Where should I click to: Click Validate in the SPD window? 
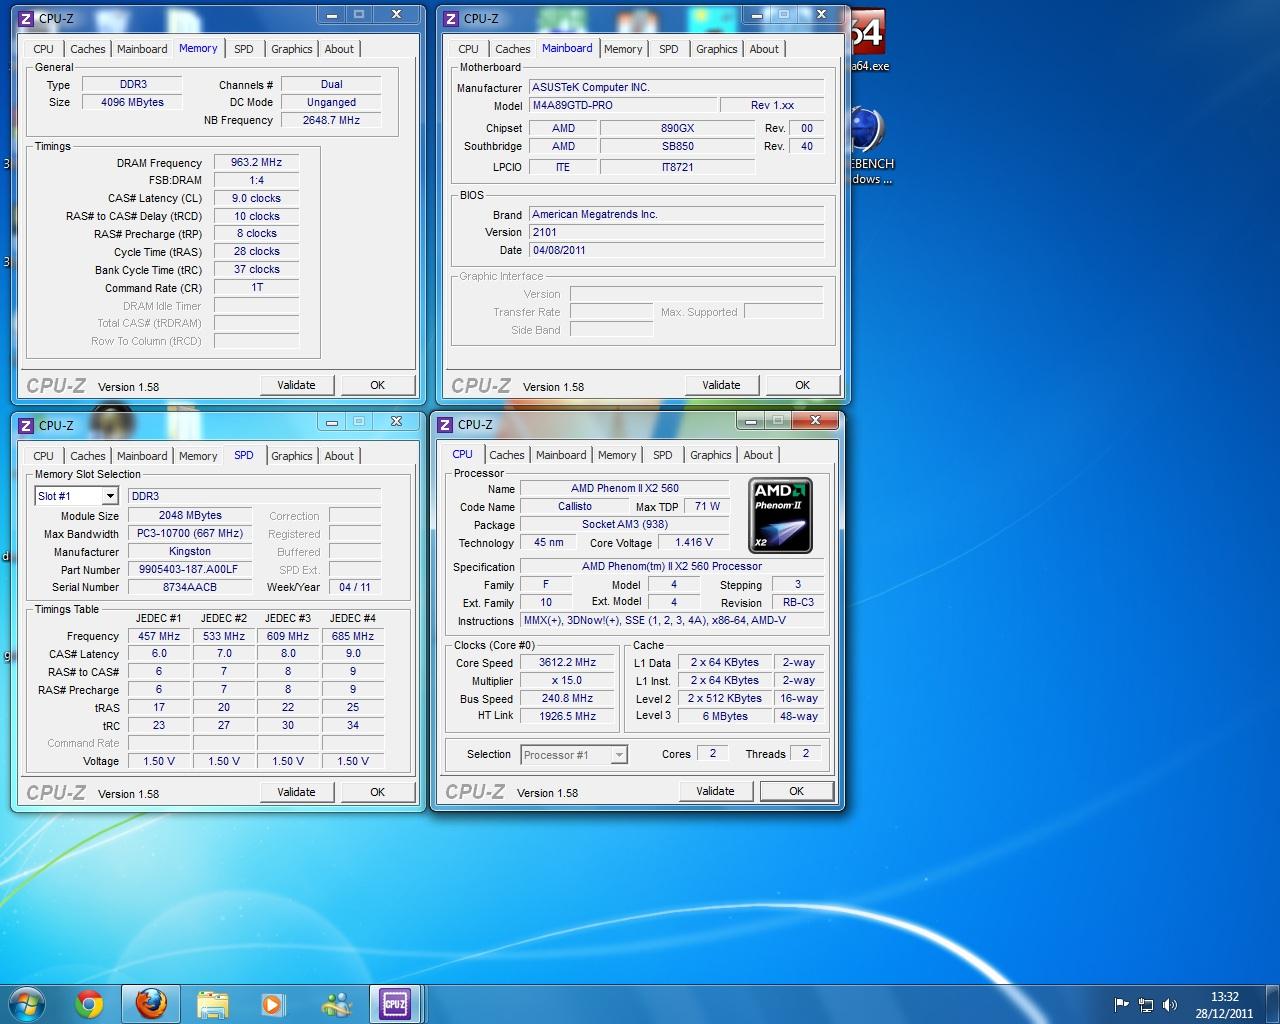[x=296, y=792]
